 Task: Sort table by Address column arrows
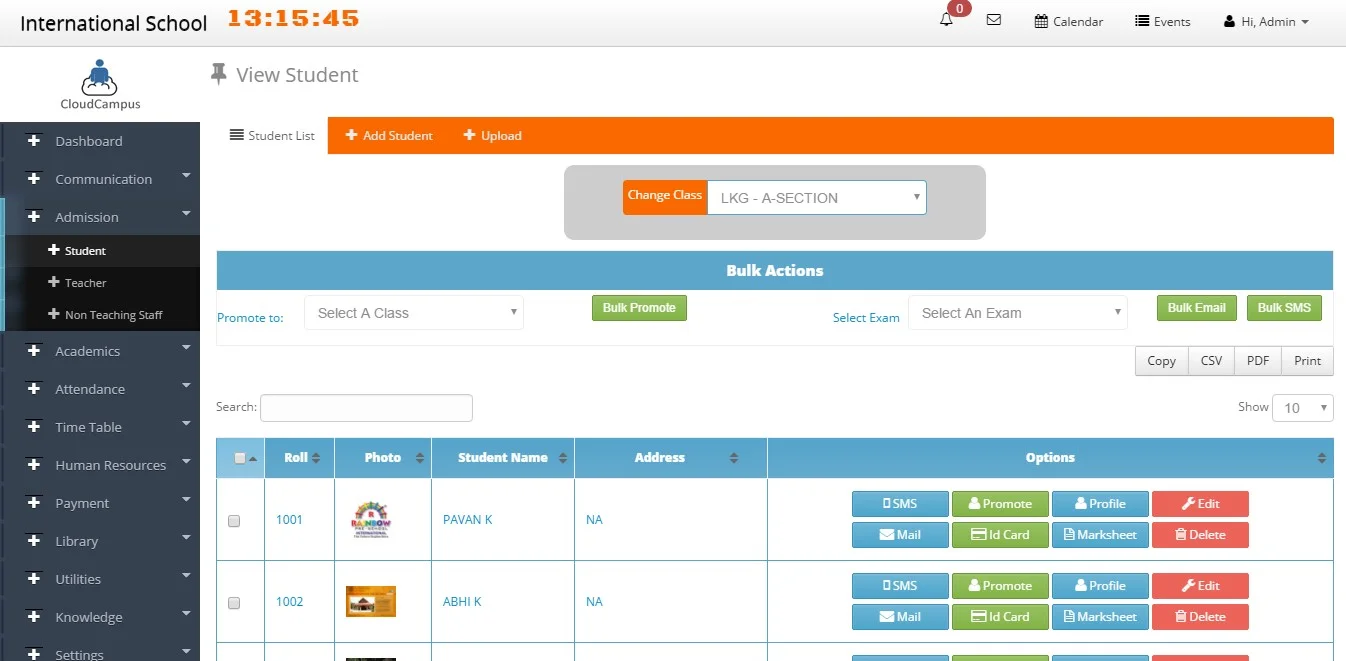pyautogui.click(x=734, y=458)
